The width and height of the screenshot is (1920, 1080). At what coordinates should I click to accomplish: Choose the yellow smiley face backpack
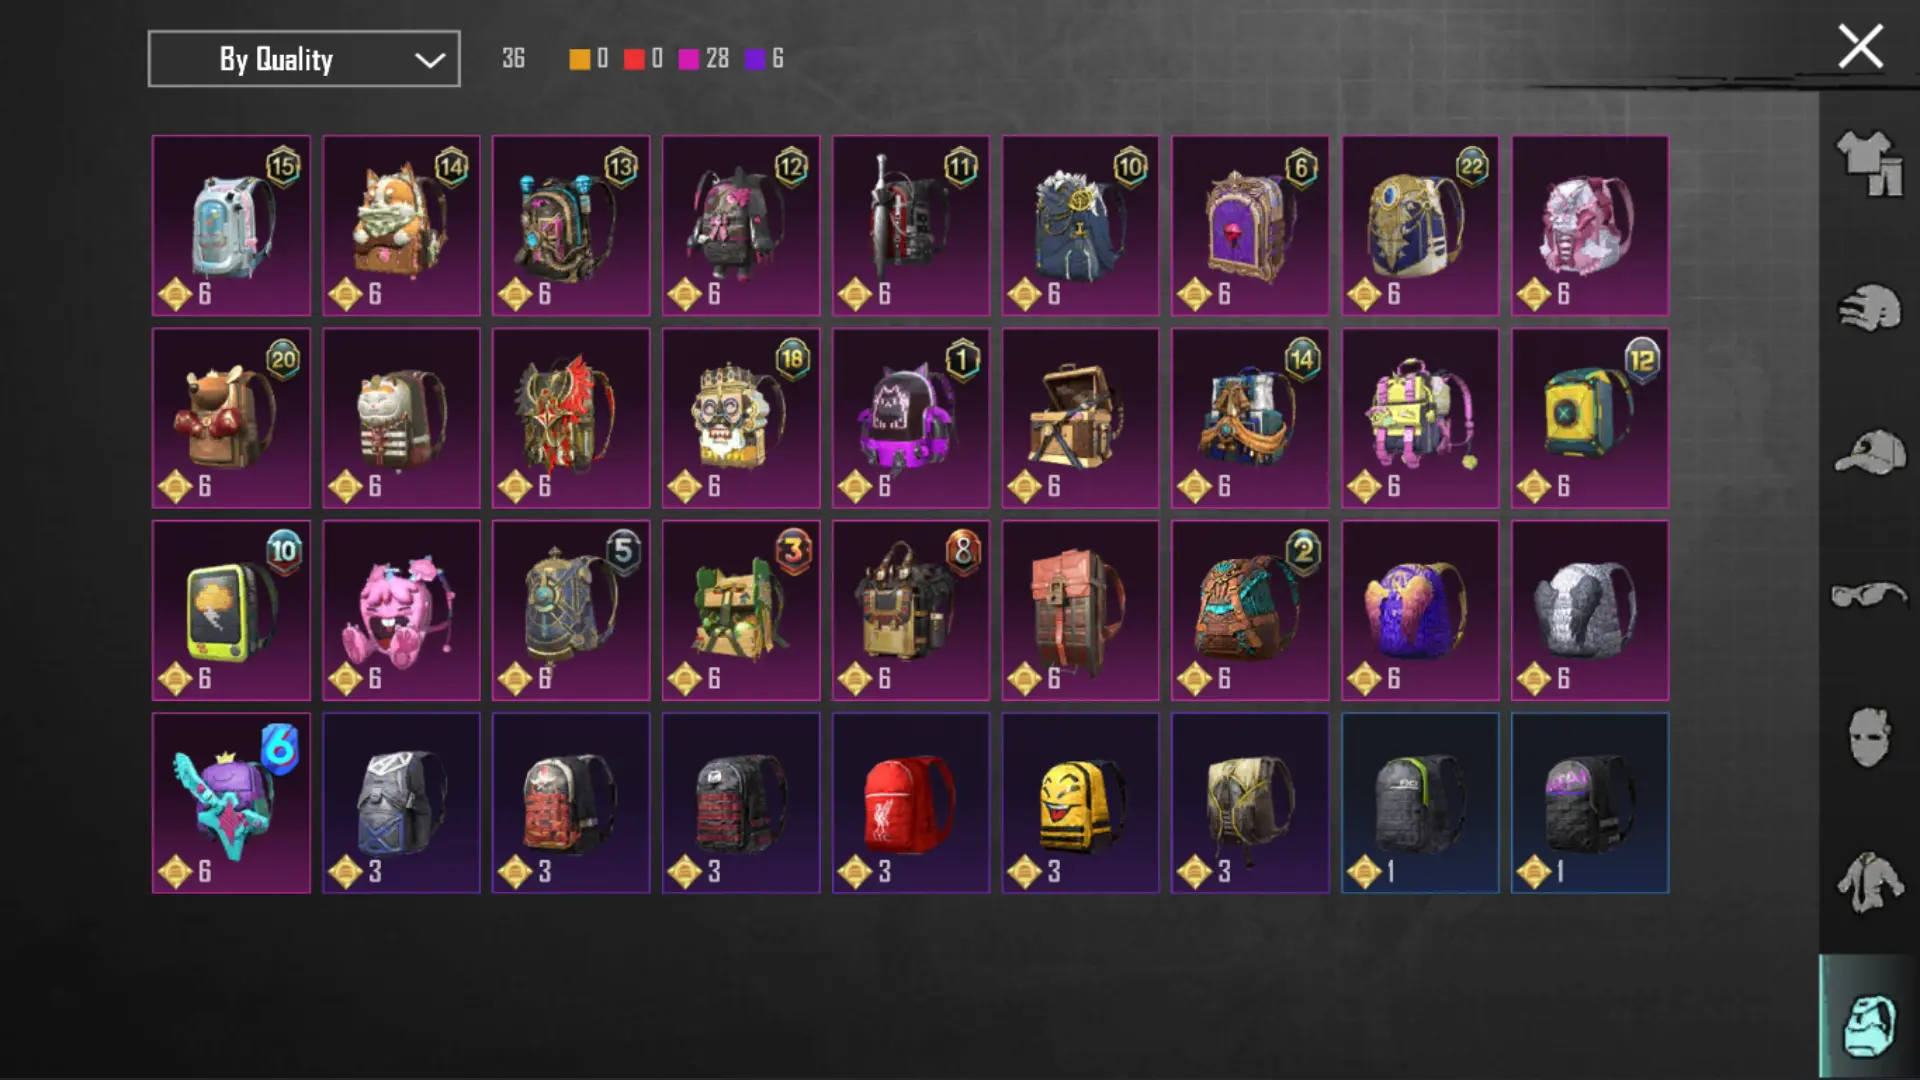click(1081, 803)
